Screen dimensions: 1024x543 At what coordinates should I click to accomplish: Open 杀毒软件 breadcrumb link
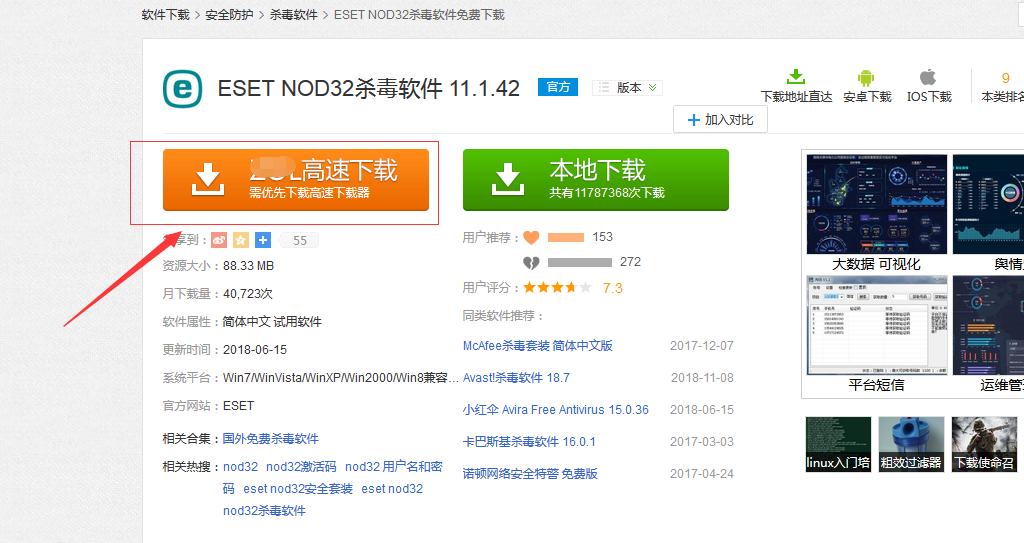pyautogui.click(x=293, y=15)
